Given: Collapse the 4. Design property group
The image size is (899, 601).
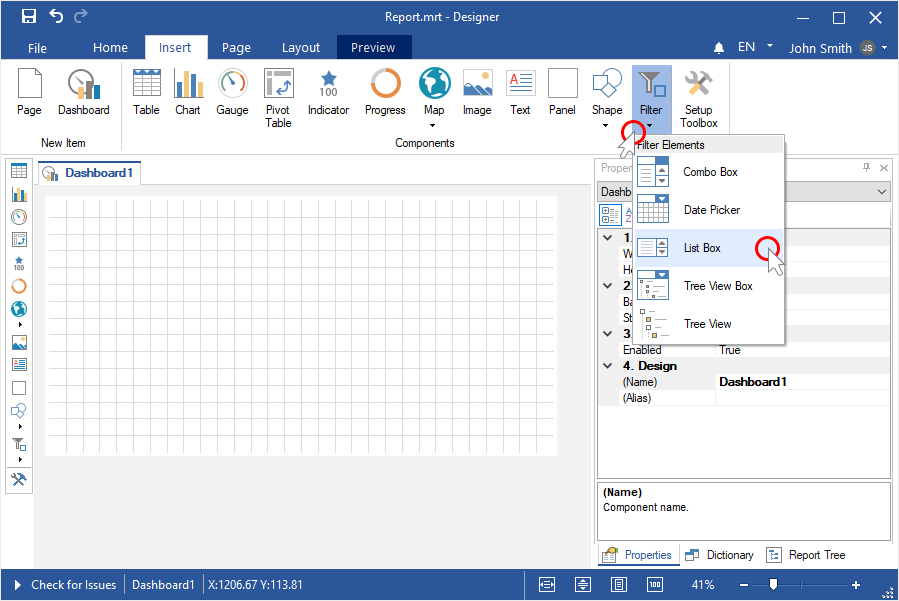Looking at the screenshot, I should tap(608, 366).
